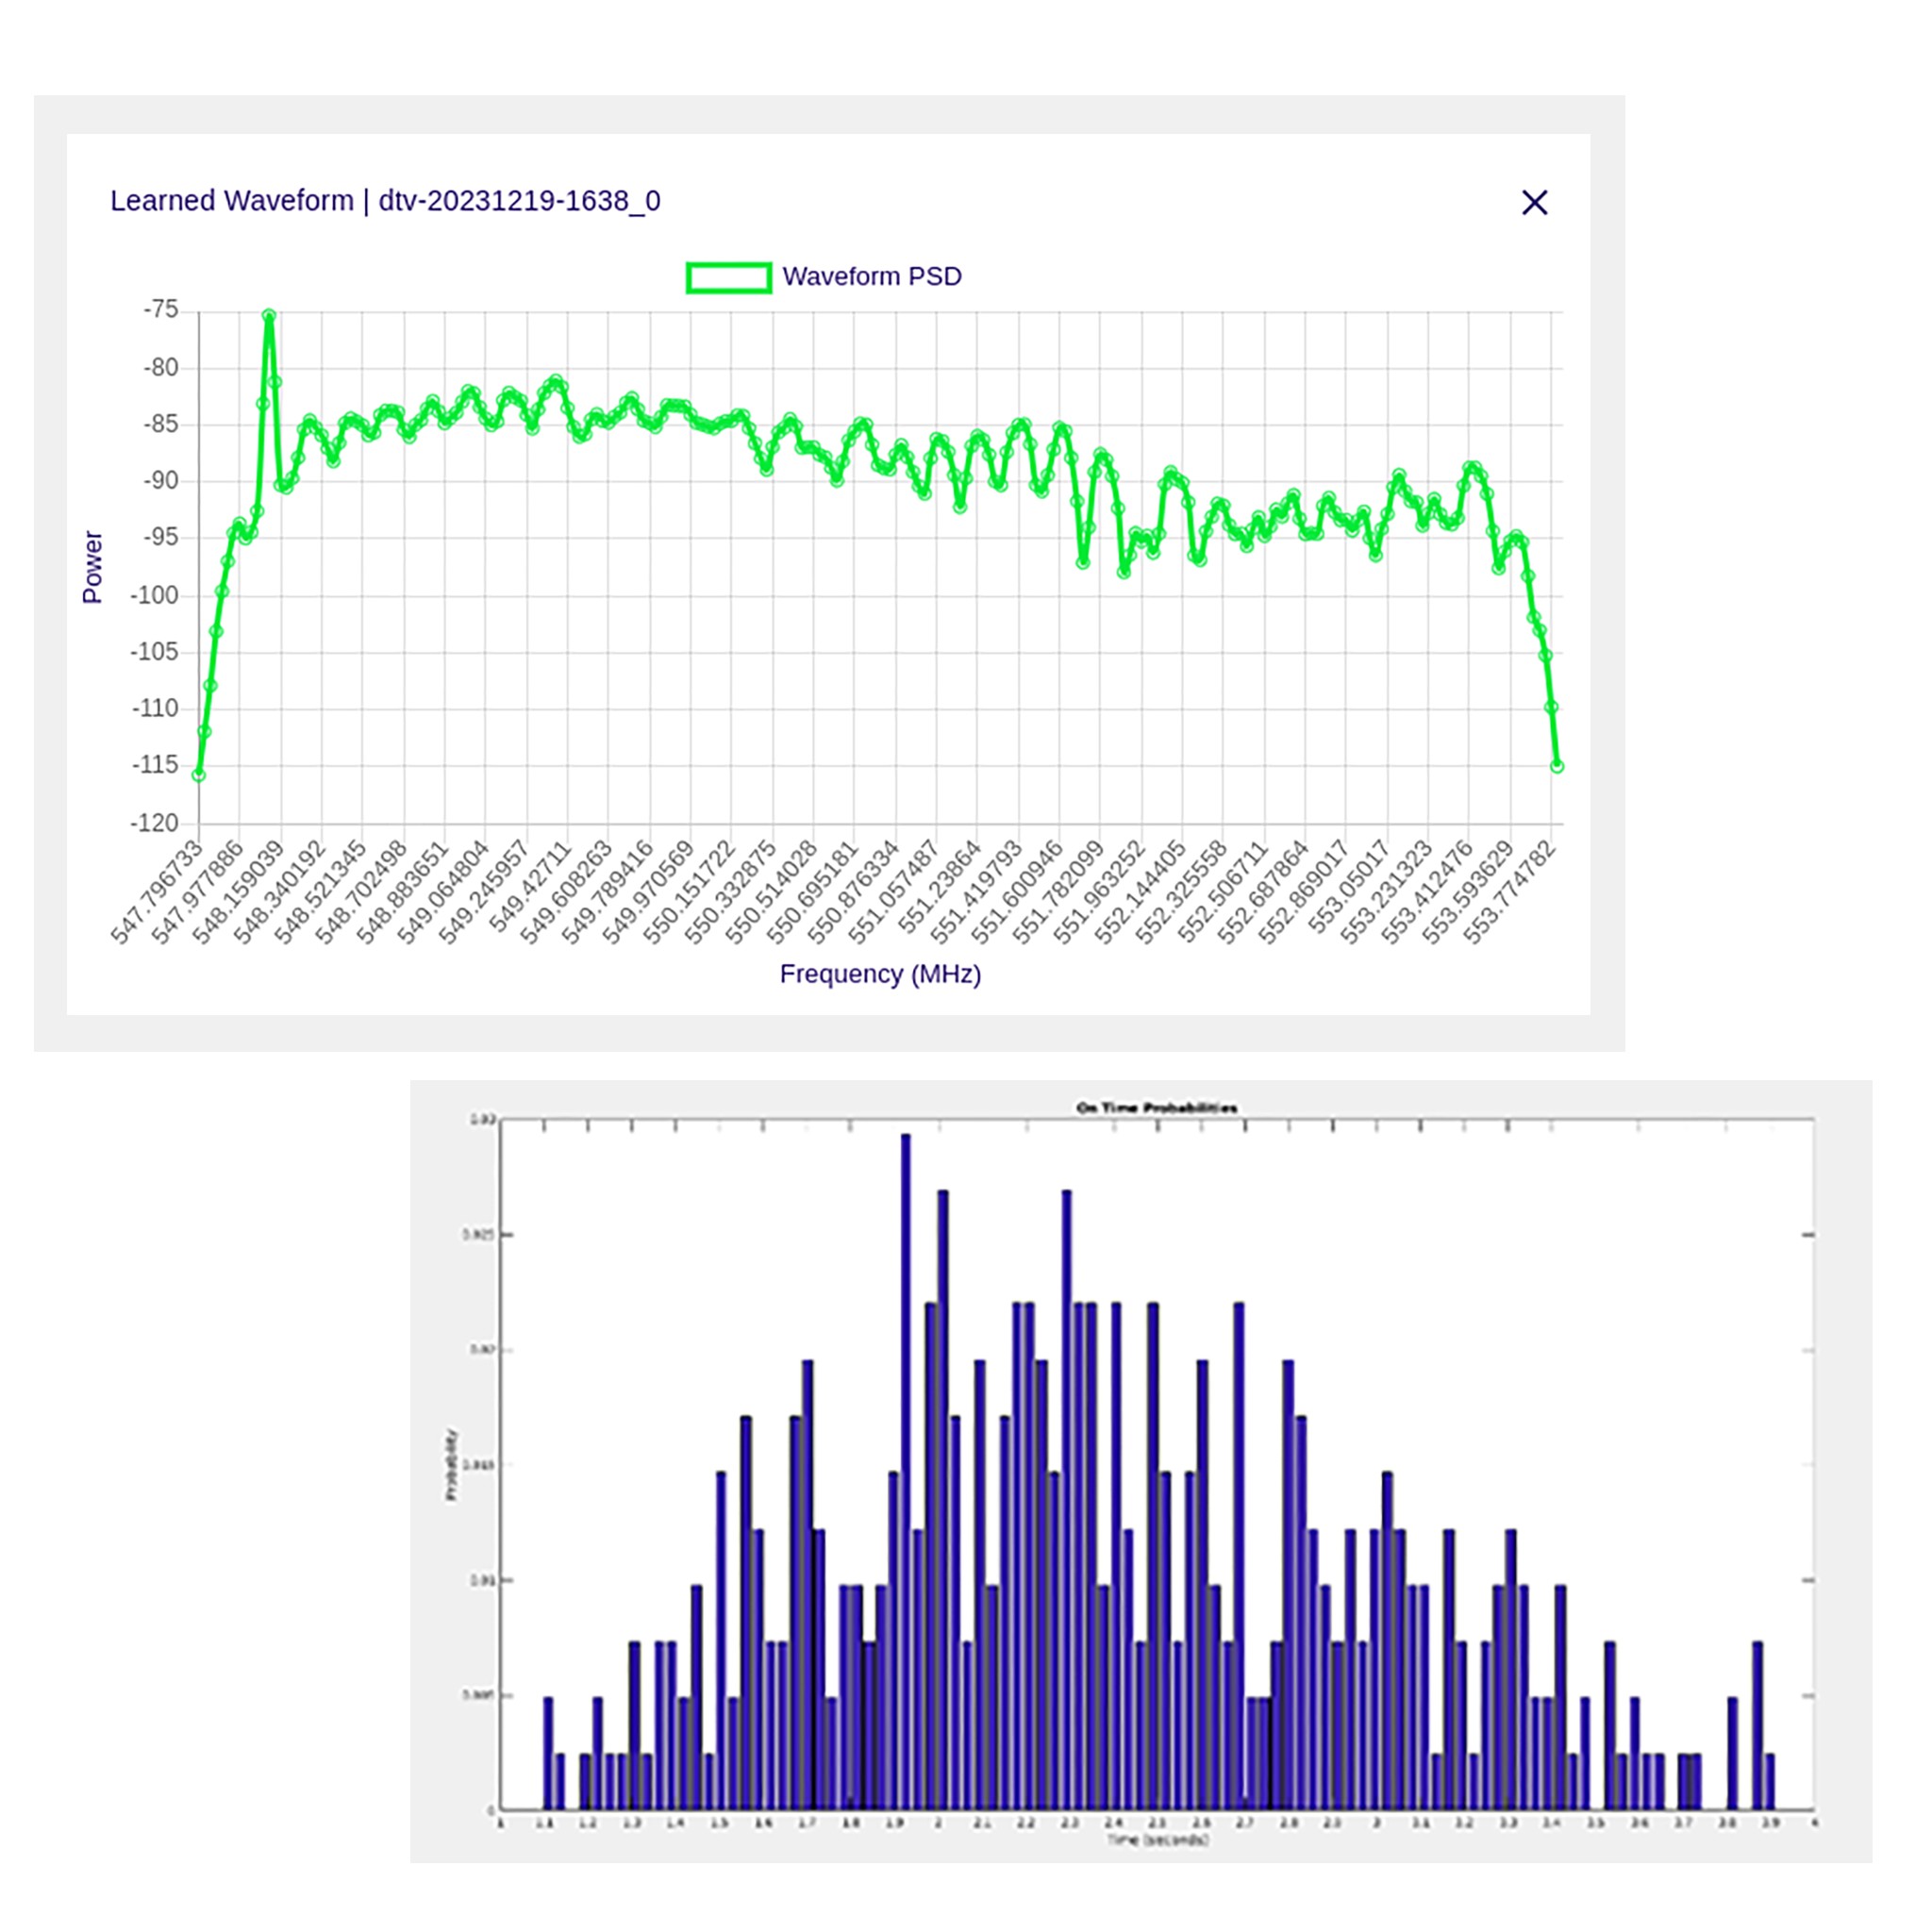This screenshot has width=1932, height=1932.
Task: Click the Learned Waveform dtv-20231219-1638_0 title
Action: pos(385,201)
